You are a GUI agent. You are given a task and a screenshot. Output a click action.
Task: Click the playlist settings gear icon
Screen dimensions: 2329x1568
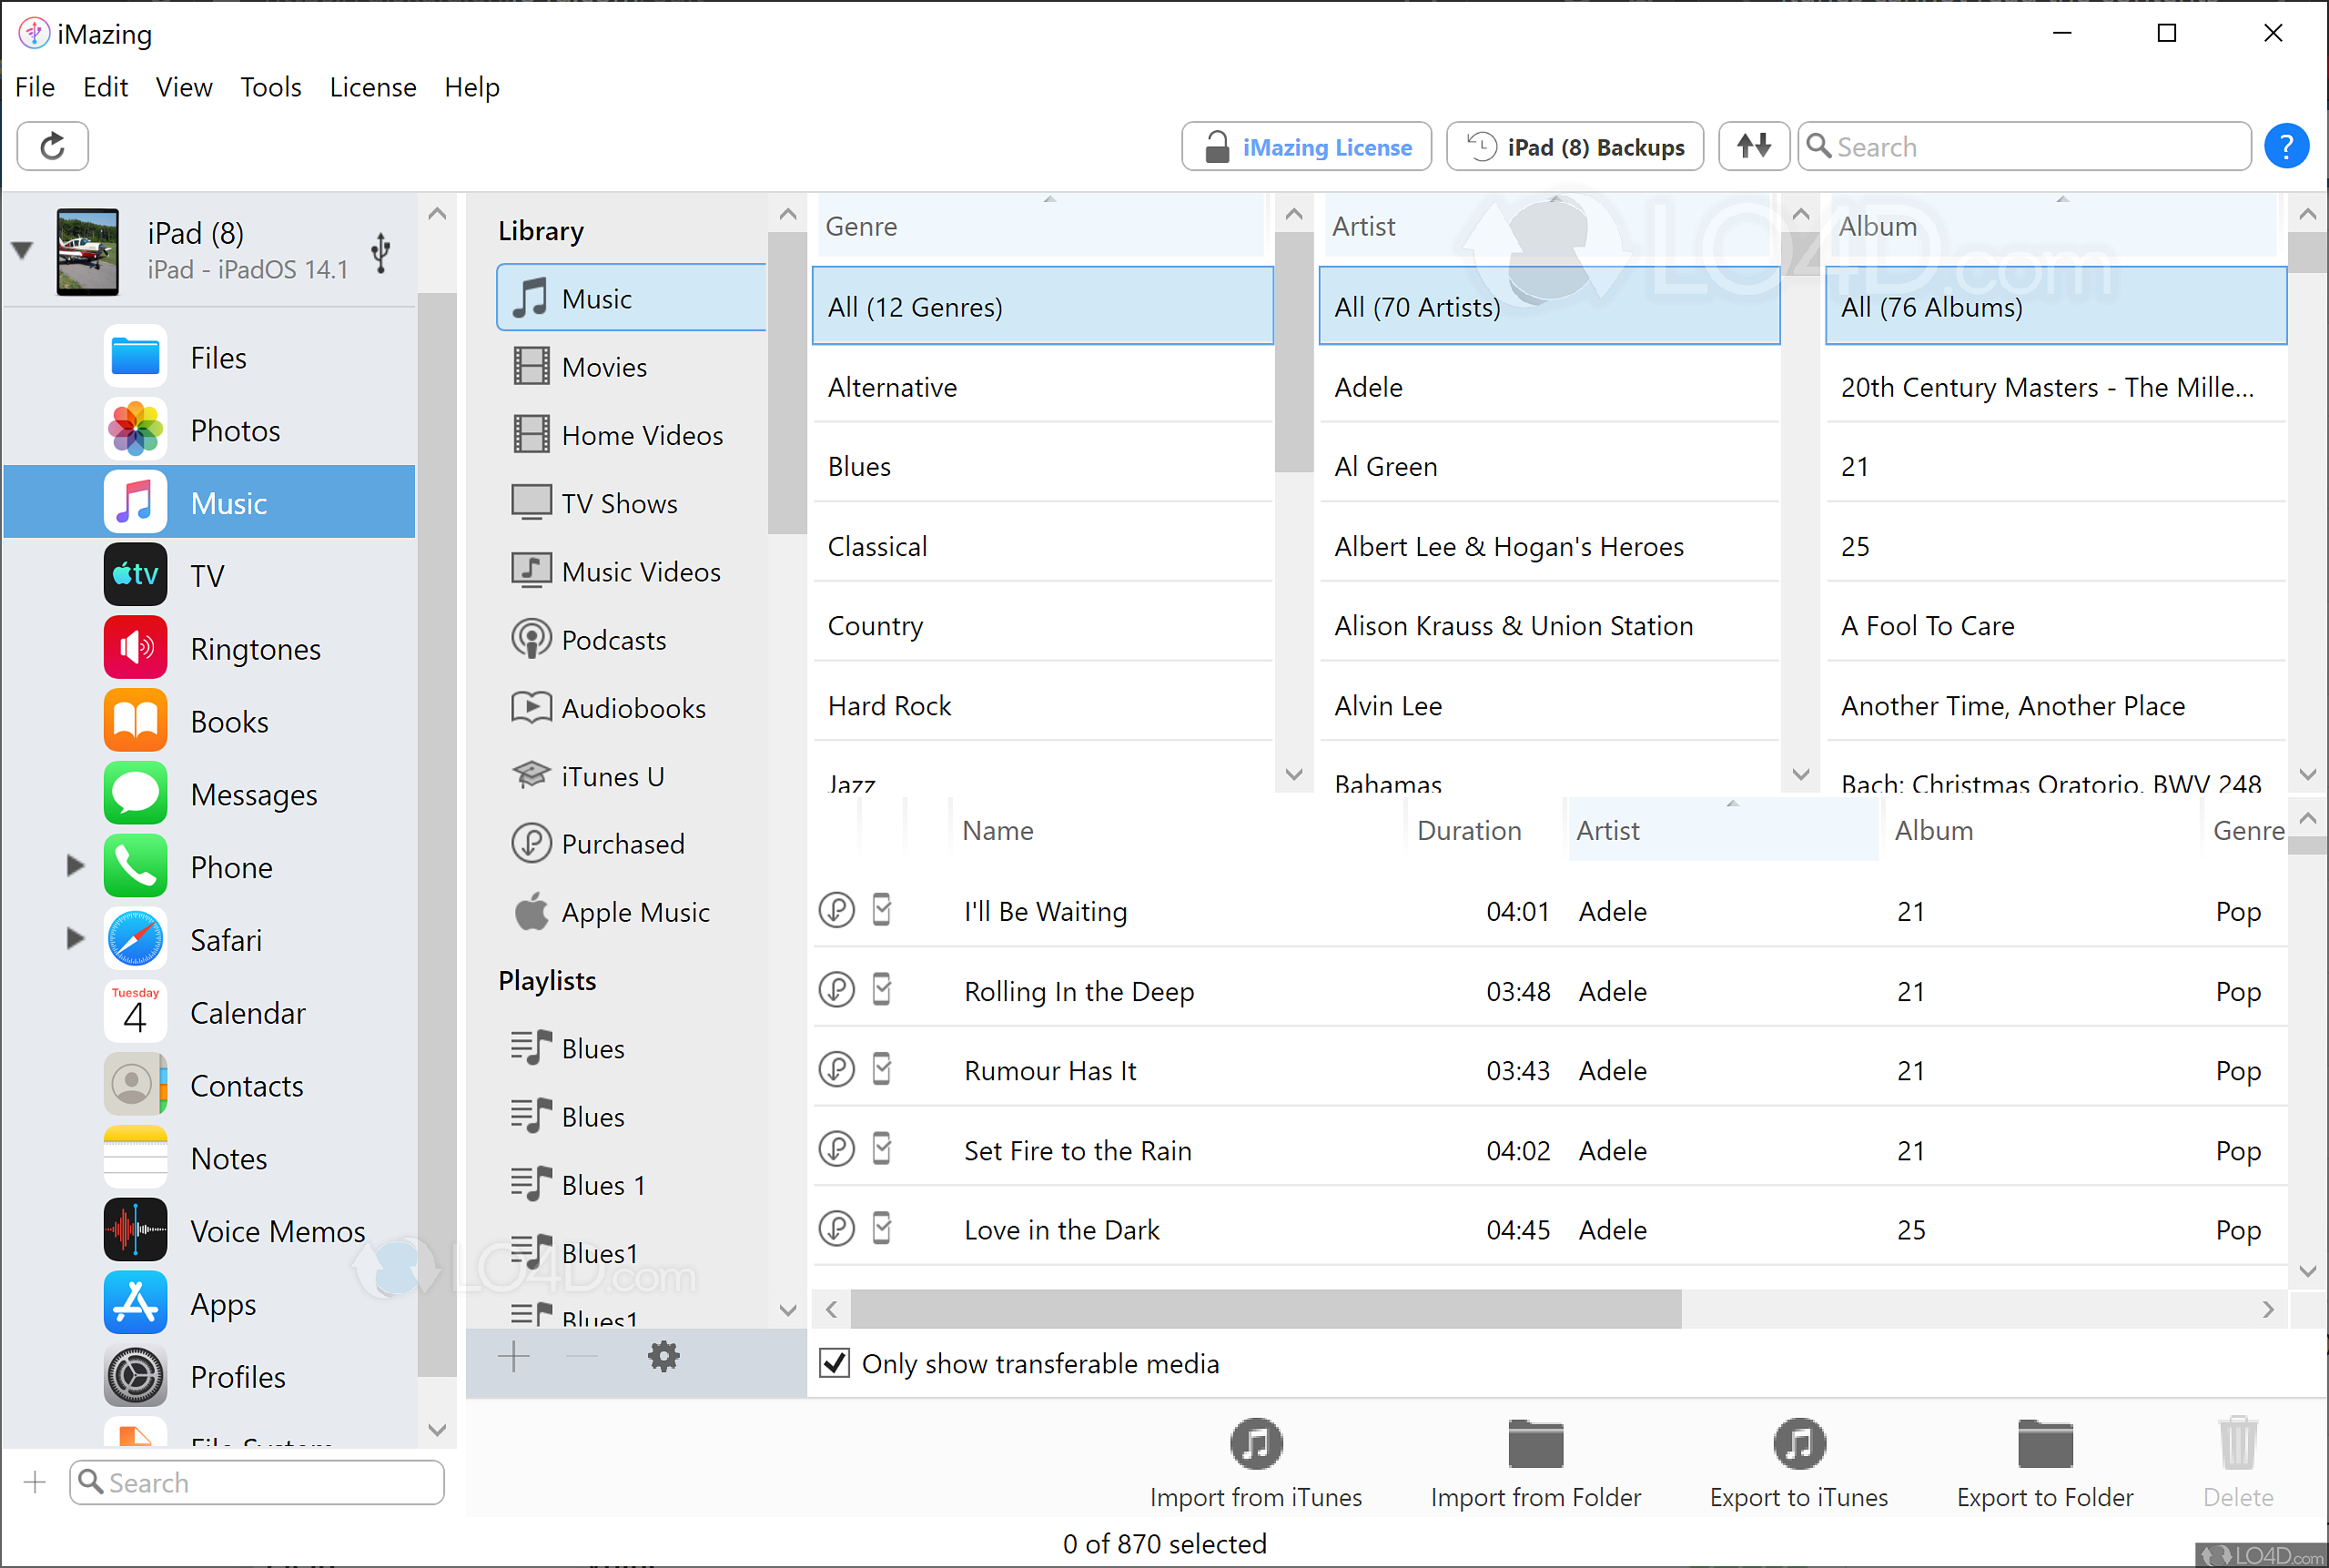click(x=663, y=1357)
